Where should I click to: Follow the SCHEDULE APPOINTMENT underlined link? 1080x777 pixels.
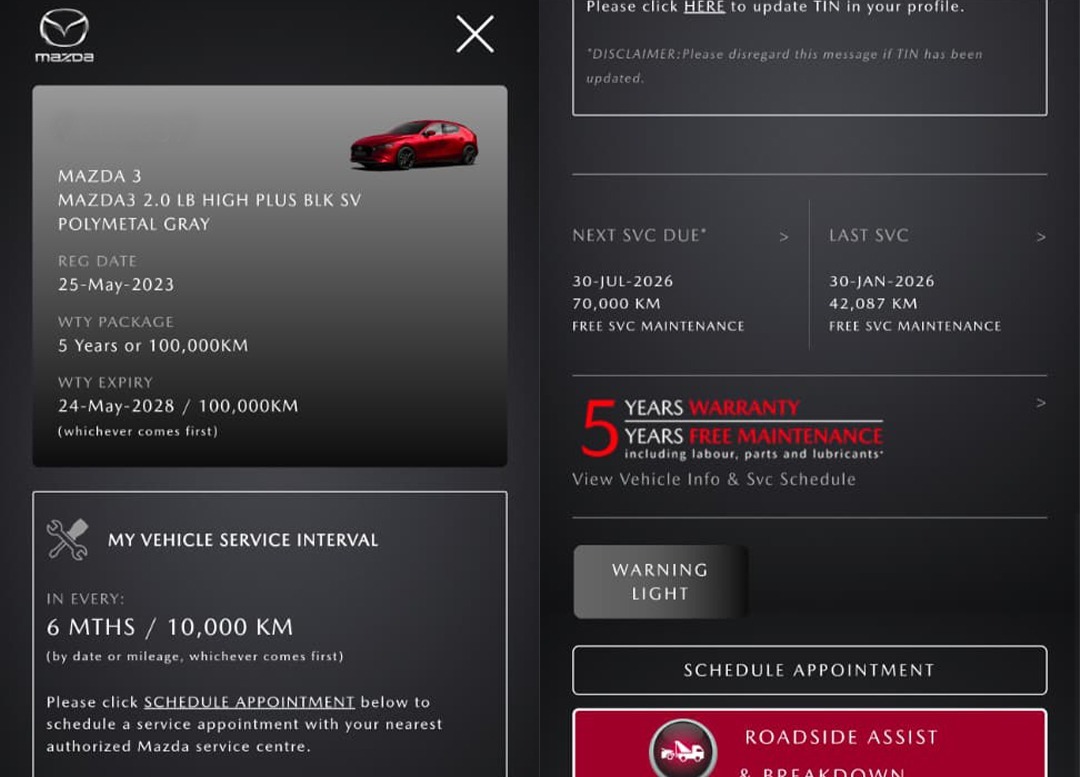[x=249, y=702]
